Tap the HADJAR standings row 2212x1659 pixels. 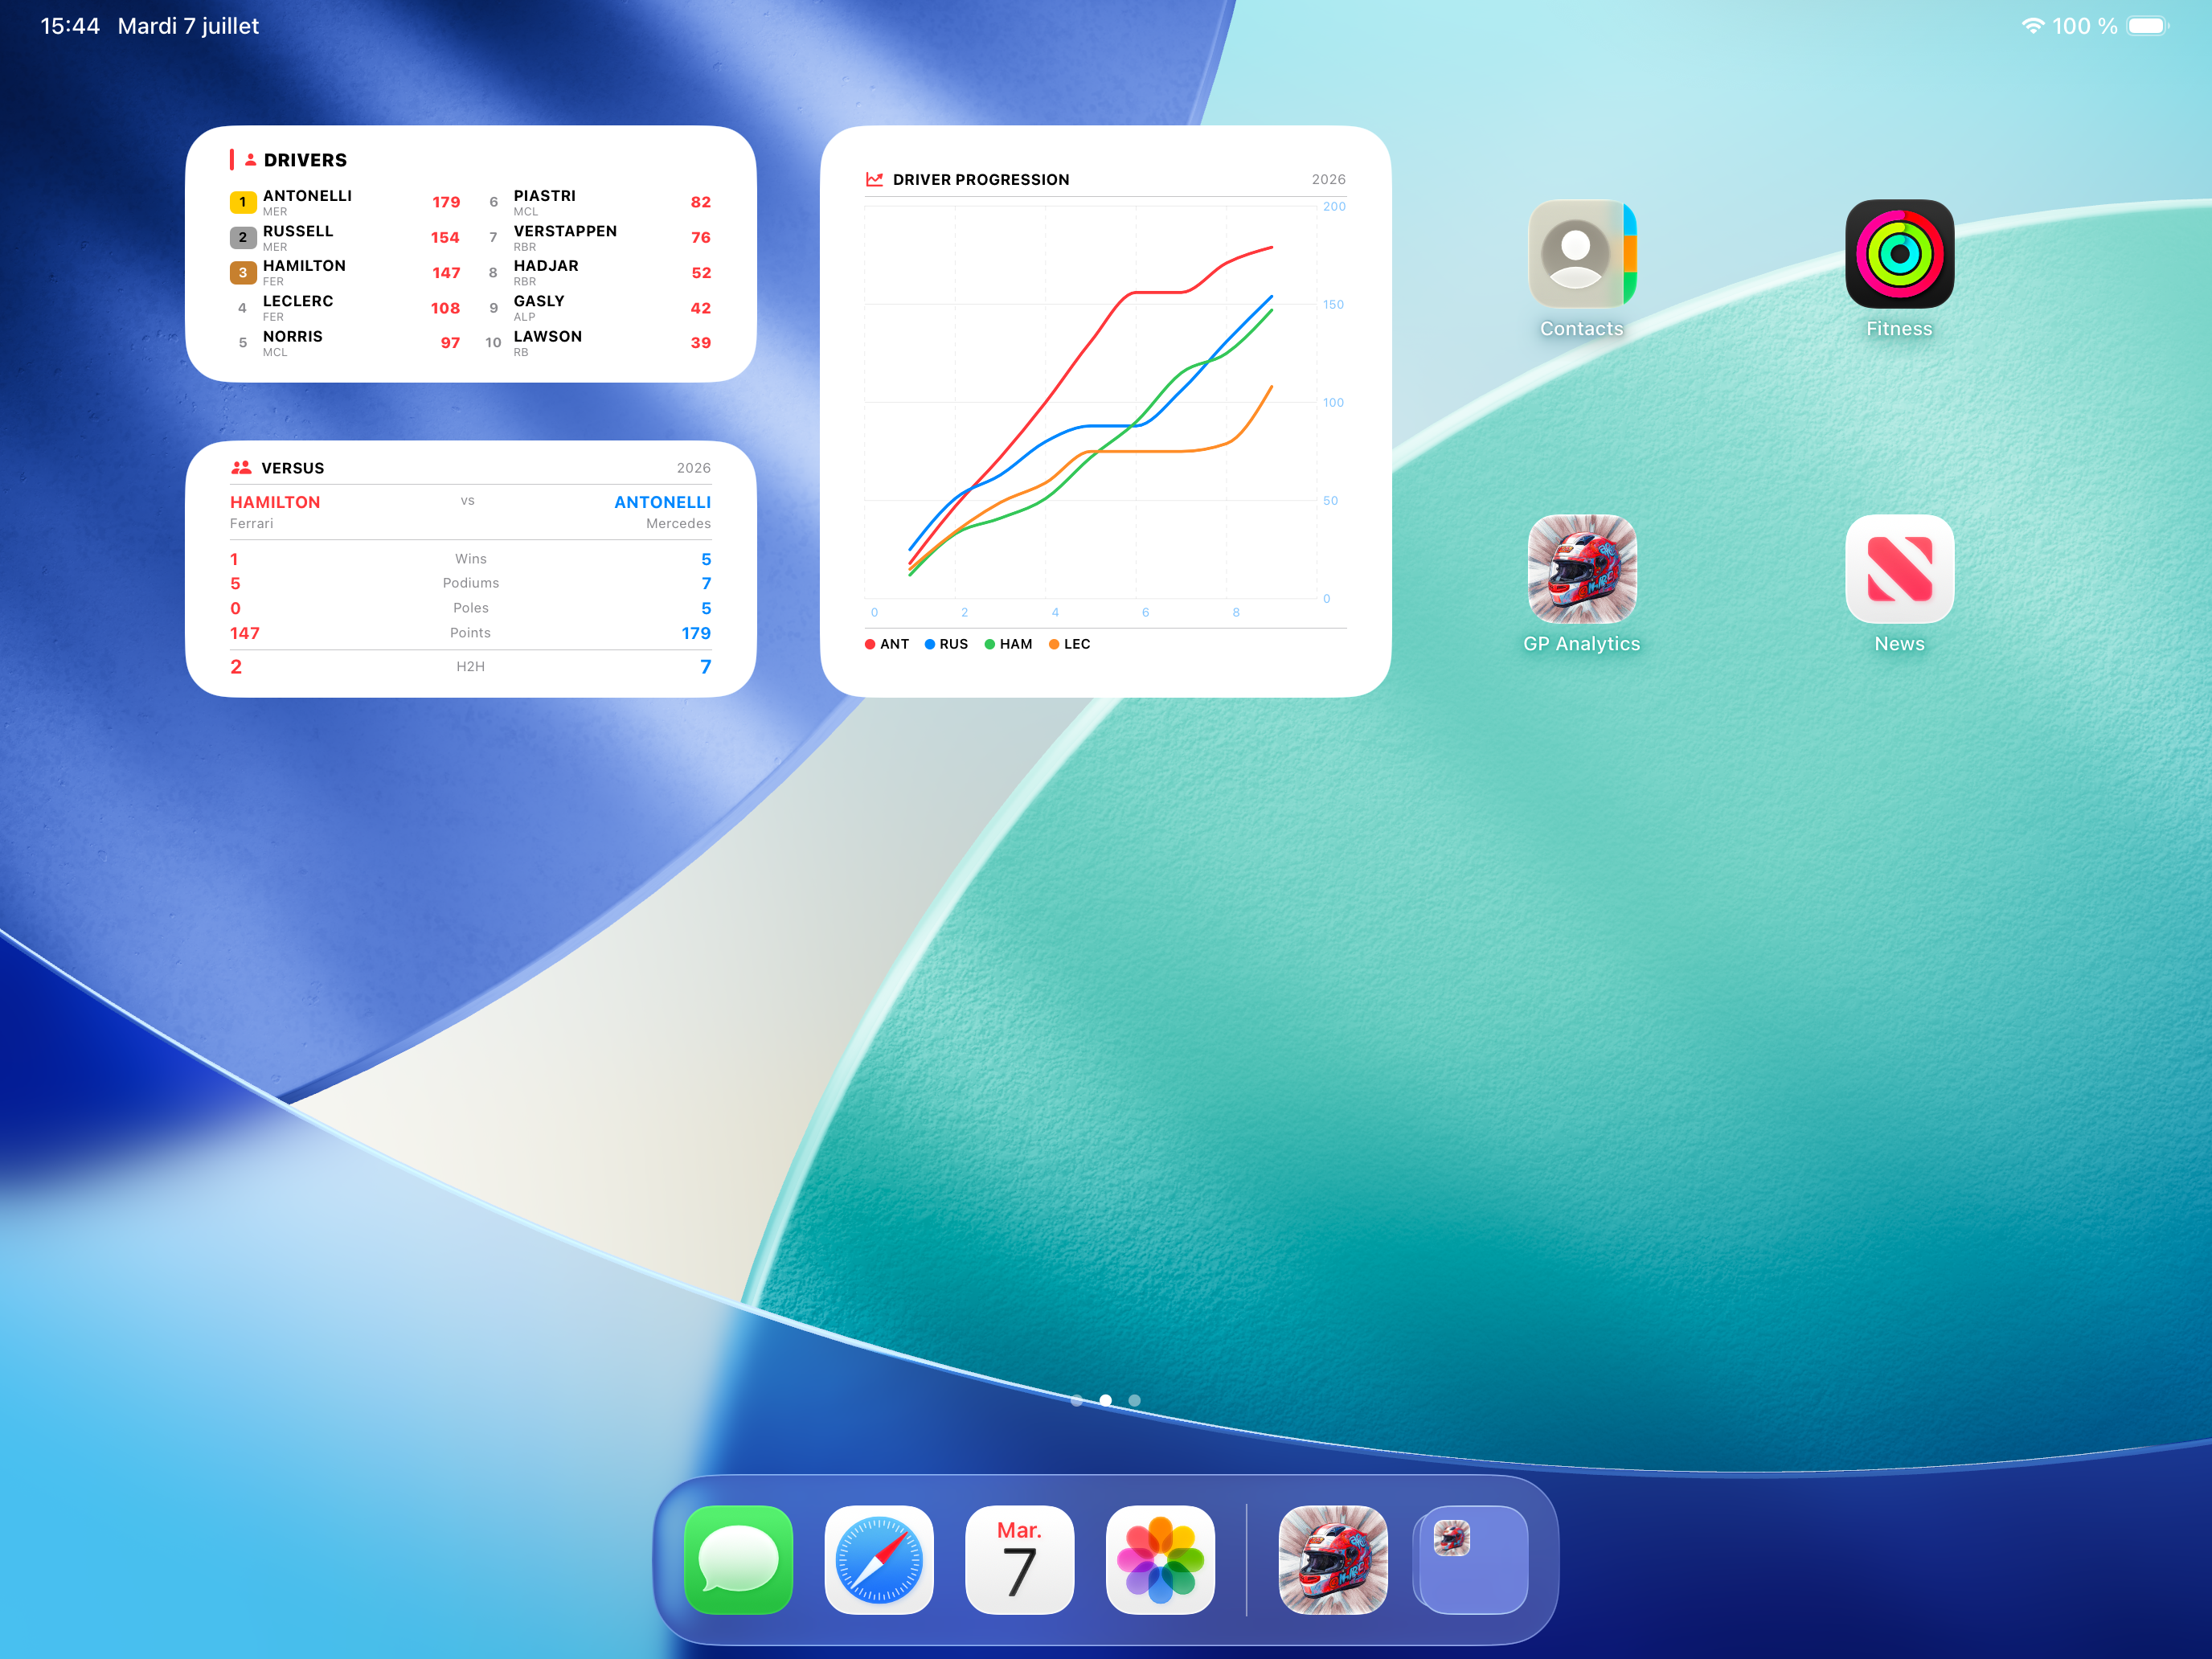pyautogui.click(x=597, y=272)
